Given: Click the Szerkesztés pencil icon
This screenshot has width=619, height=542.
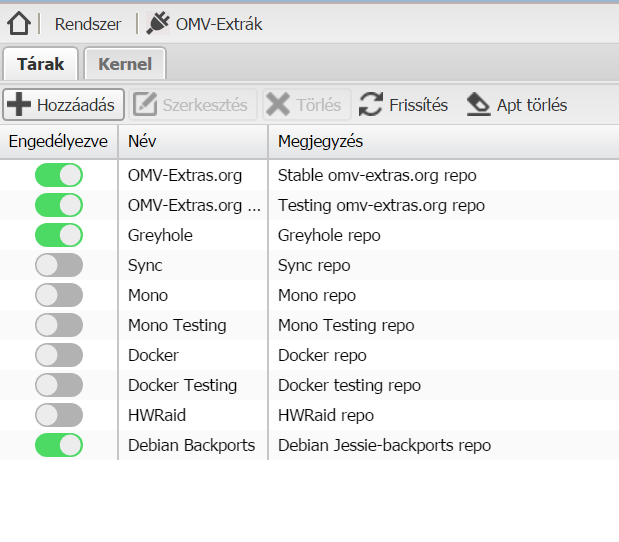Looking at the screenshot, I should (145, 105).
